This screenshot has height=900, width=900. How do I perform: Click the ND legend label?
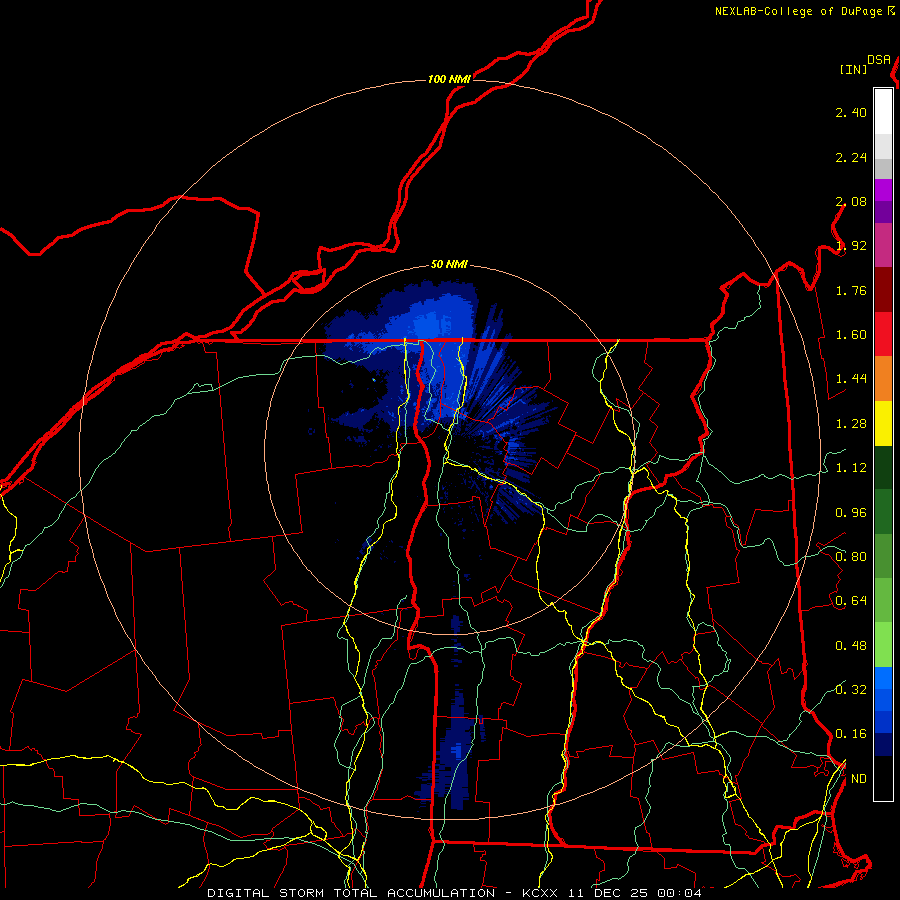(859, 779)
